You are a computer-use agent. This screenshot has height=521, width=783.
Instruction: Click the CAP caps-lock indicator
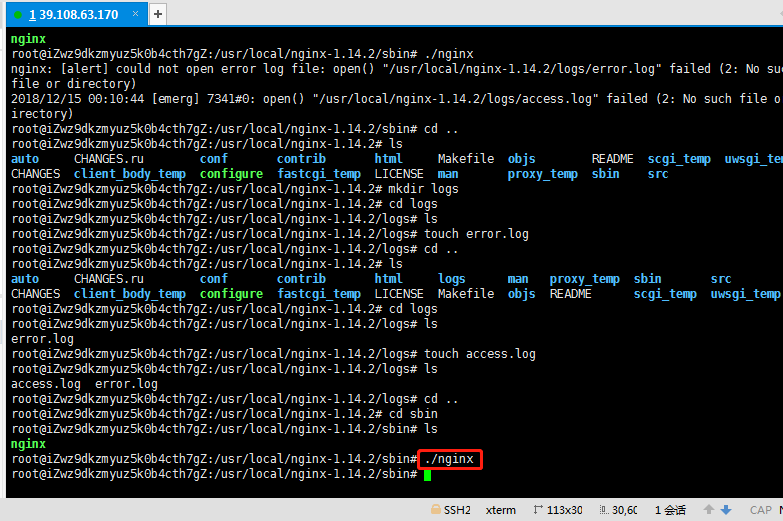[x=761, y=510]
